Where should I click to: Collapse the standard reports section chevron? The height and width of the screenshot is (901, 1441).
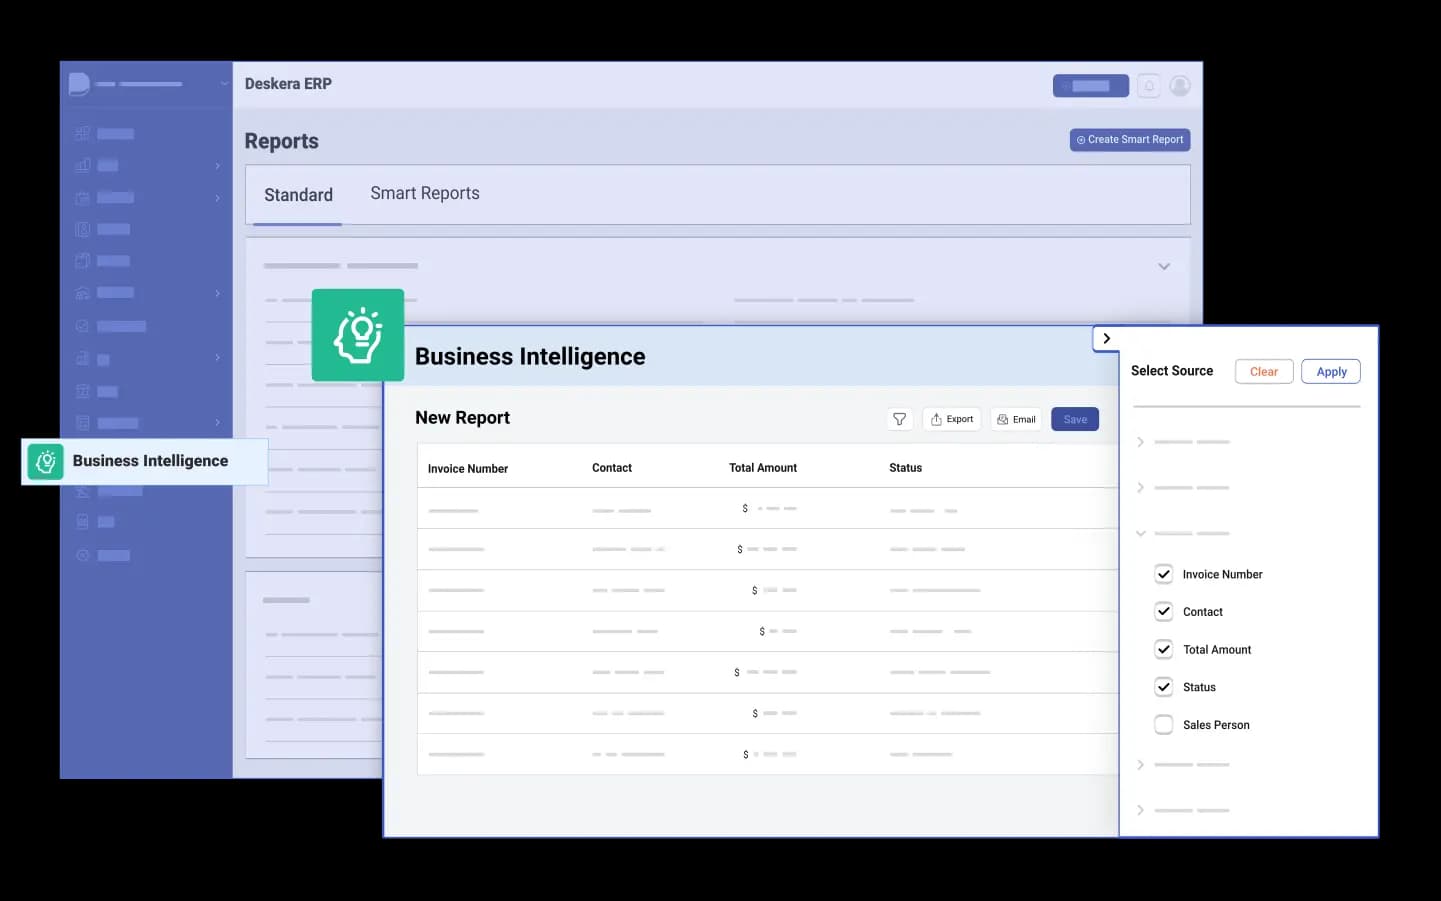(x=1163, y=266)
